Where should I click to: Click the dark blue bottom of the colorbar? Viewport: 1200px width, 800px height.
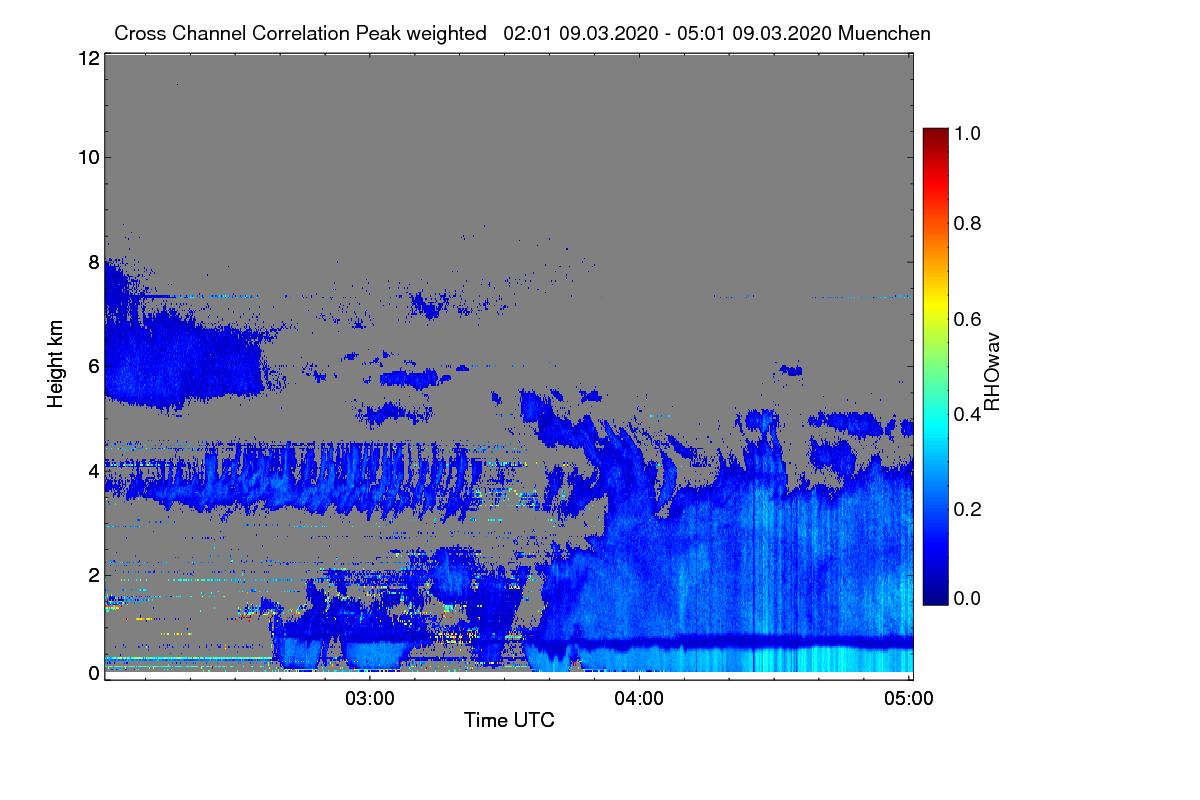point(934,595)
